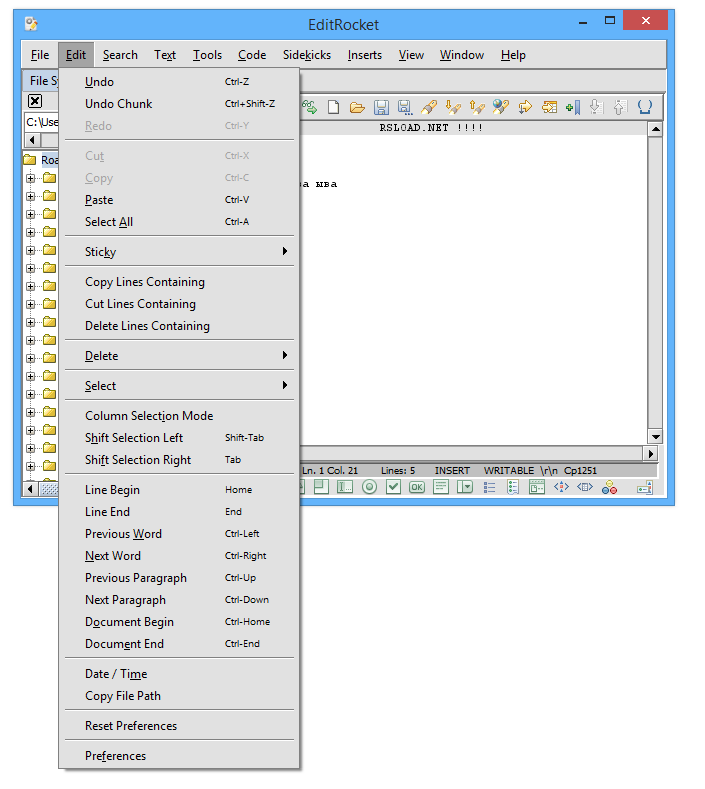Image resolution: width=705 pixels, height=789 pixels.
Task: Click the green checkbox insert icon
Action: pos(393,487)
